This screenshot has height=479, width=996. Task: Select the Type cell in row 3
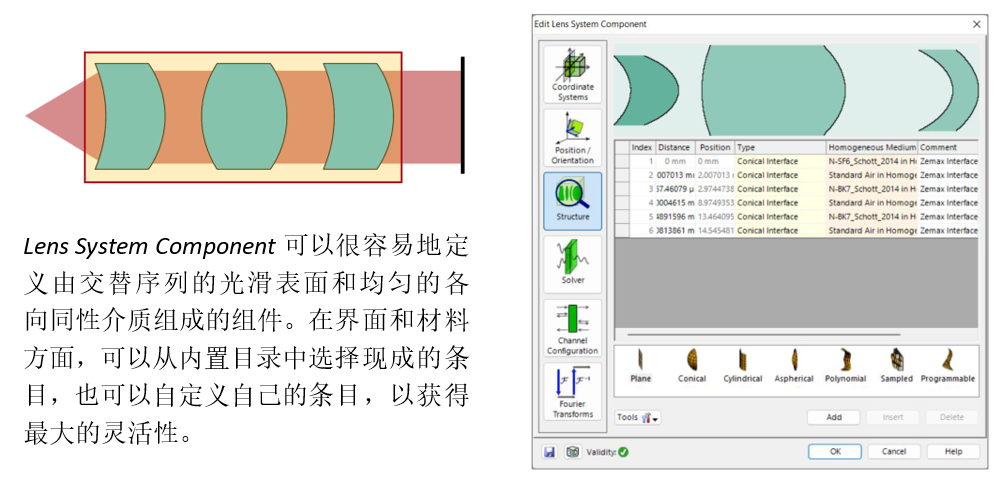(x=781, y=189)
